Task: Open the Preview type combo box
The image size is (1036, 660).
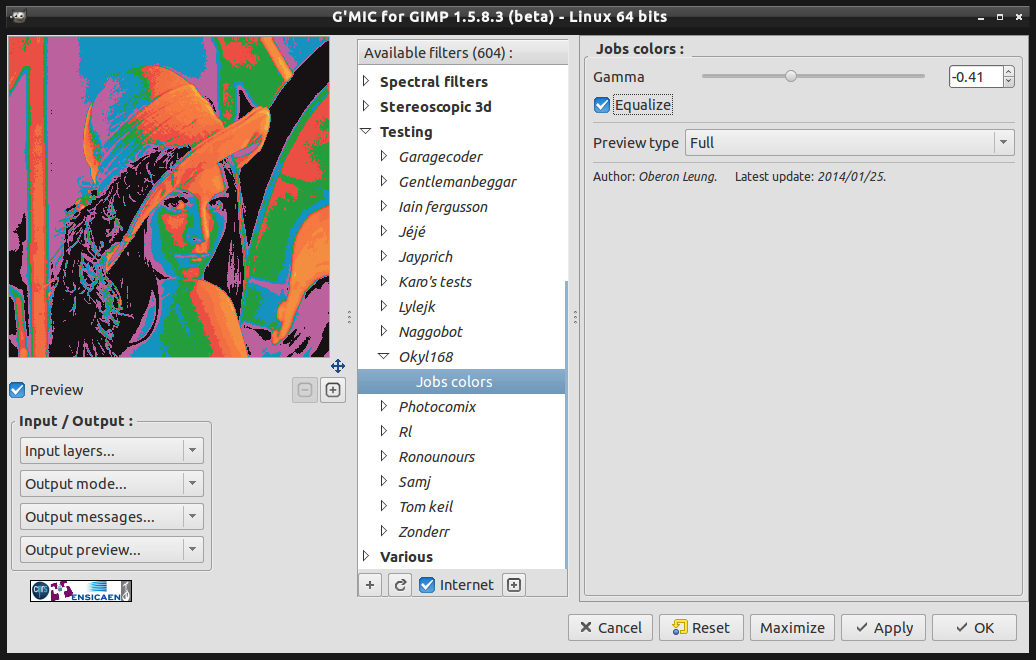Action: [849, 143]
